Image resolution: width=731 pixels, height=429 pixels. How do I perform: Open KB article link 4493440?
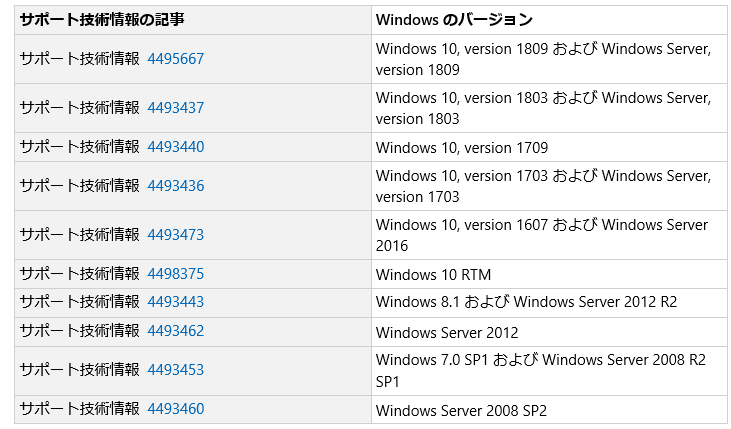click(176, 147)
